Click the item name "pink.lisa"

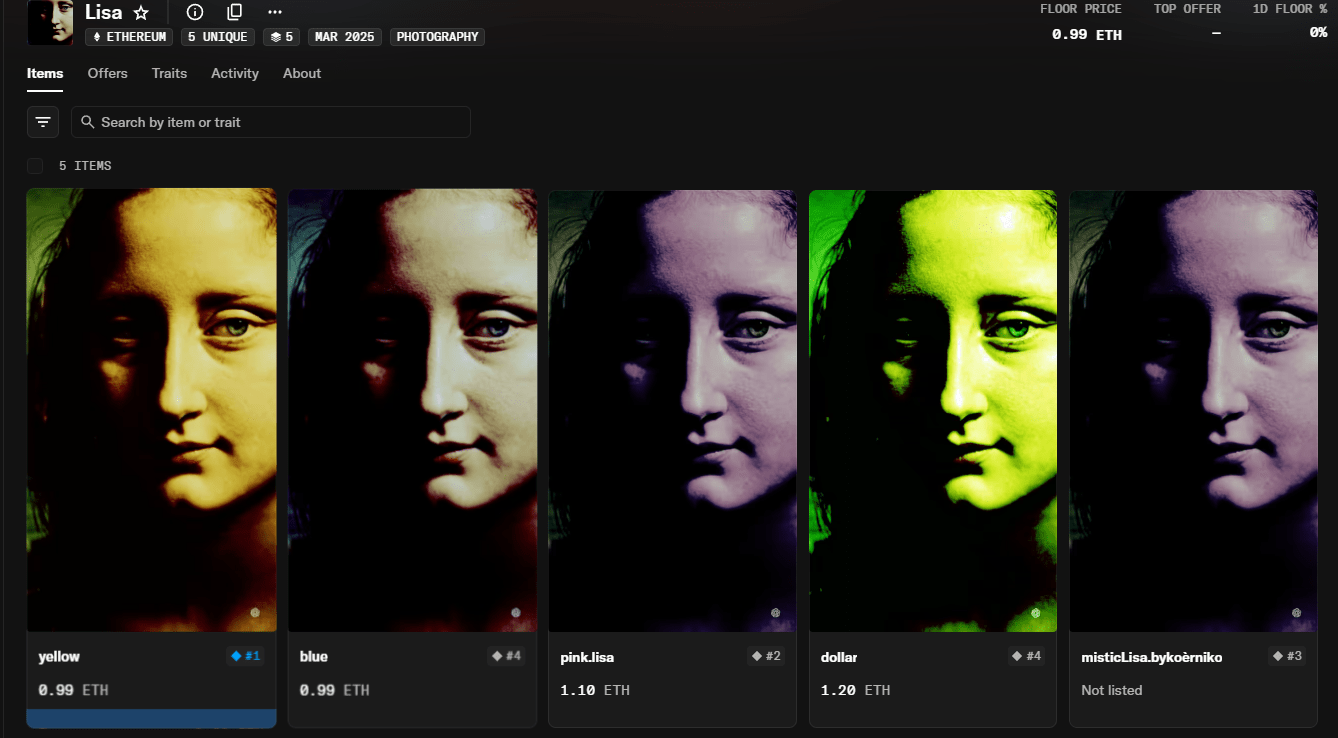[x=587, y=657]
